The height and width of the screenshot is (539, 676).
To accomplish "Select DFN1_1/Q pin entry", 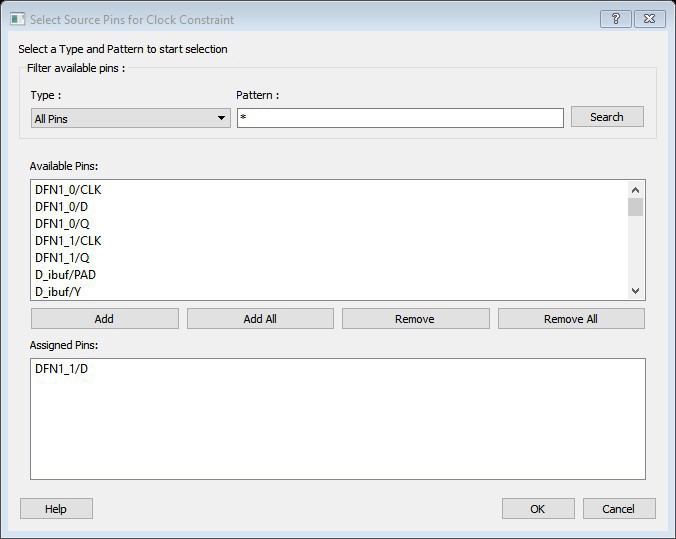I will point(62,257).
